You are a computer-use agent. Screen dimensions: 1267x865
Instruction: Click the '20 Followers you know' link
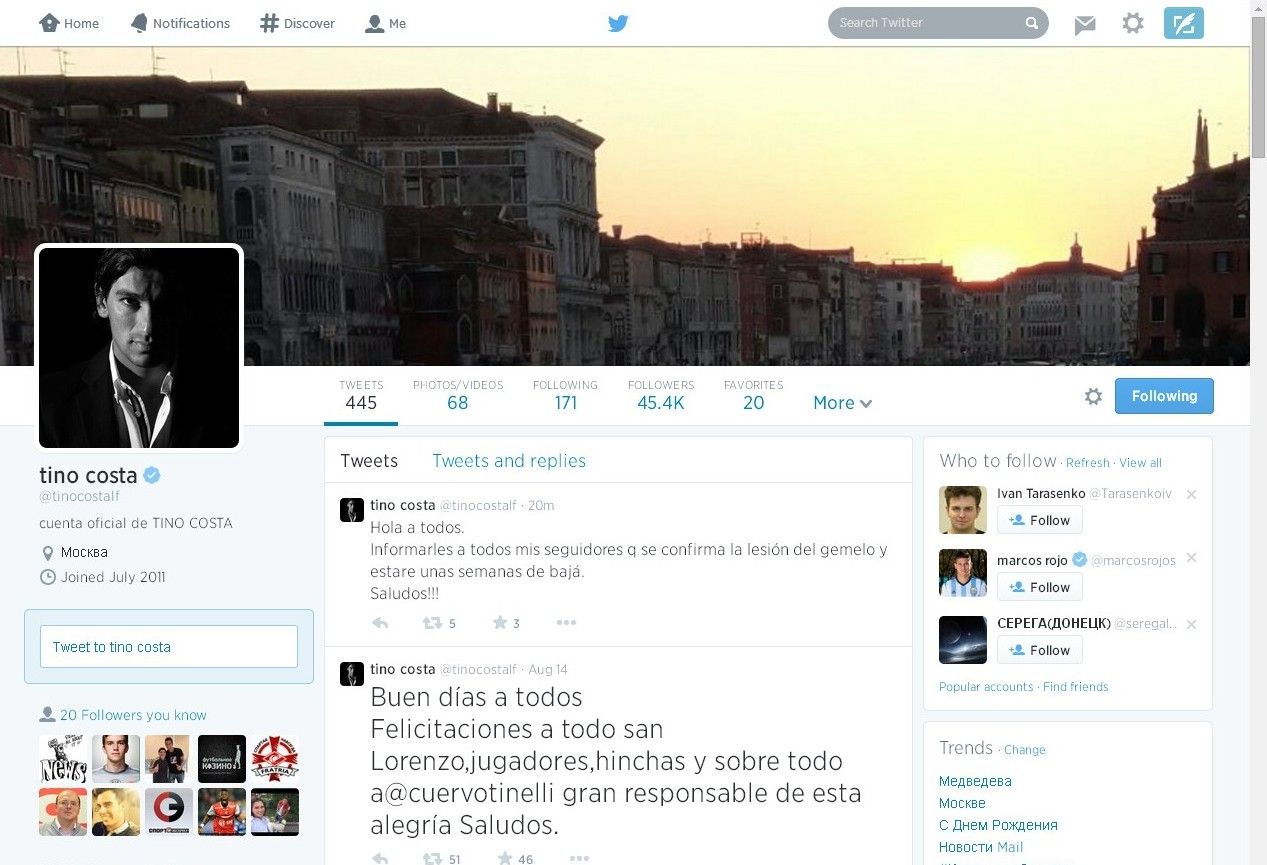(132, 715)
